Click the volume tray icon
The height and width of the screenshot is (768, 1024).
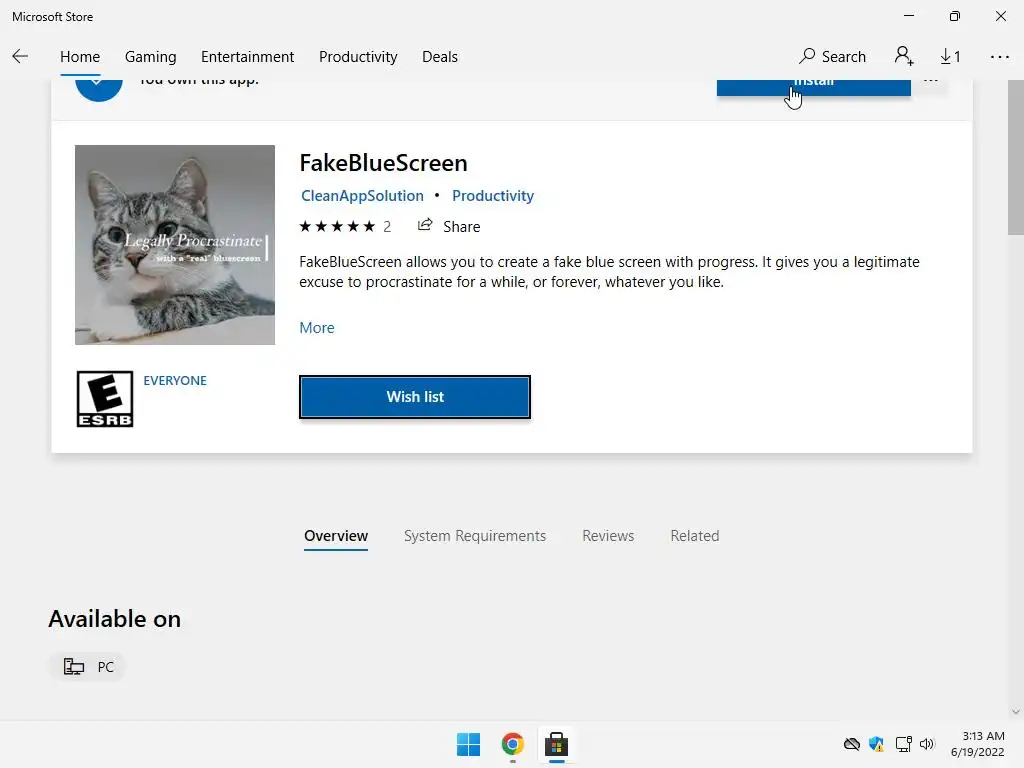click(x=927, y=744)
